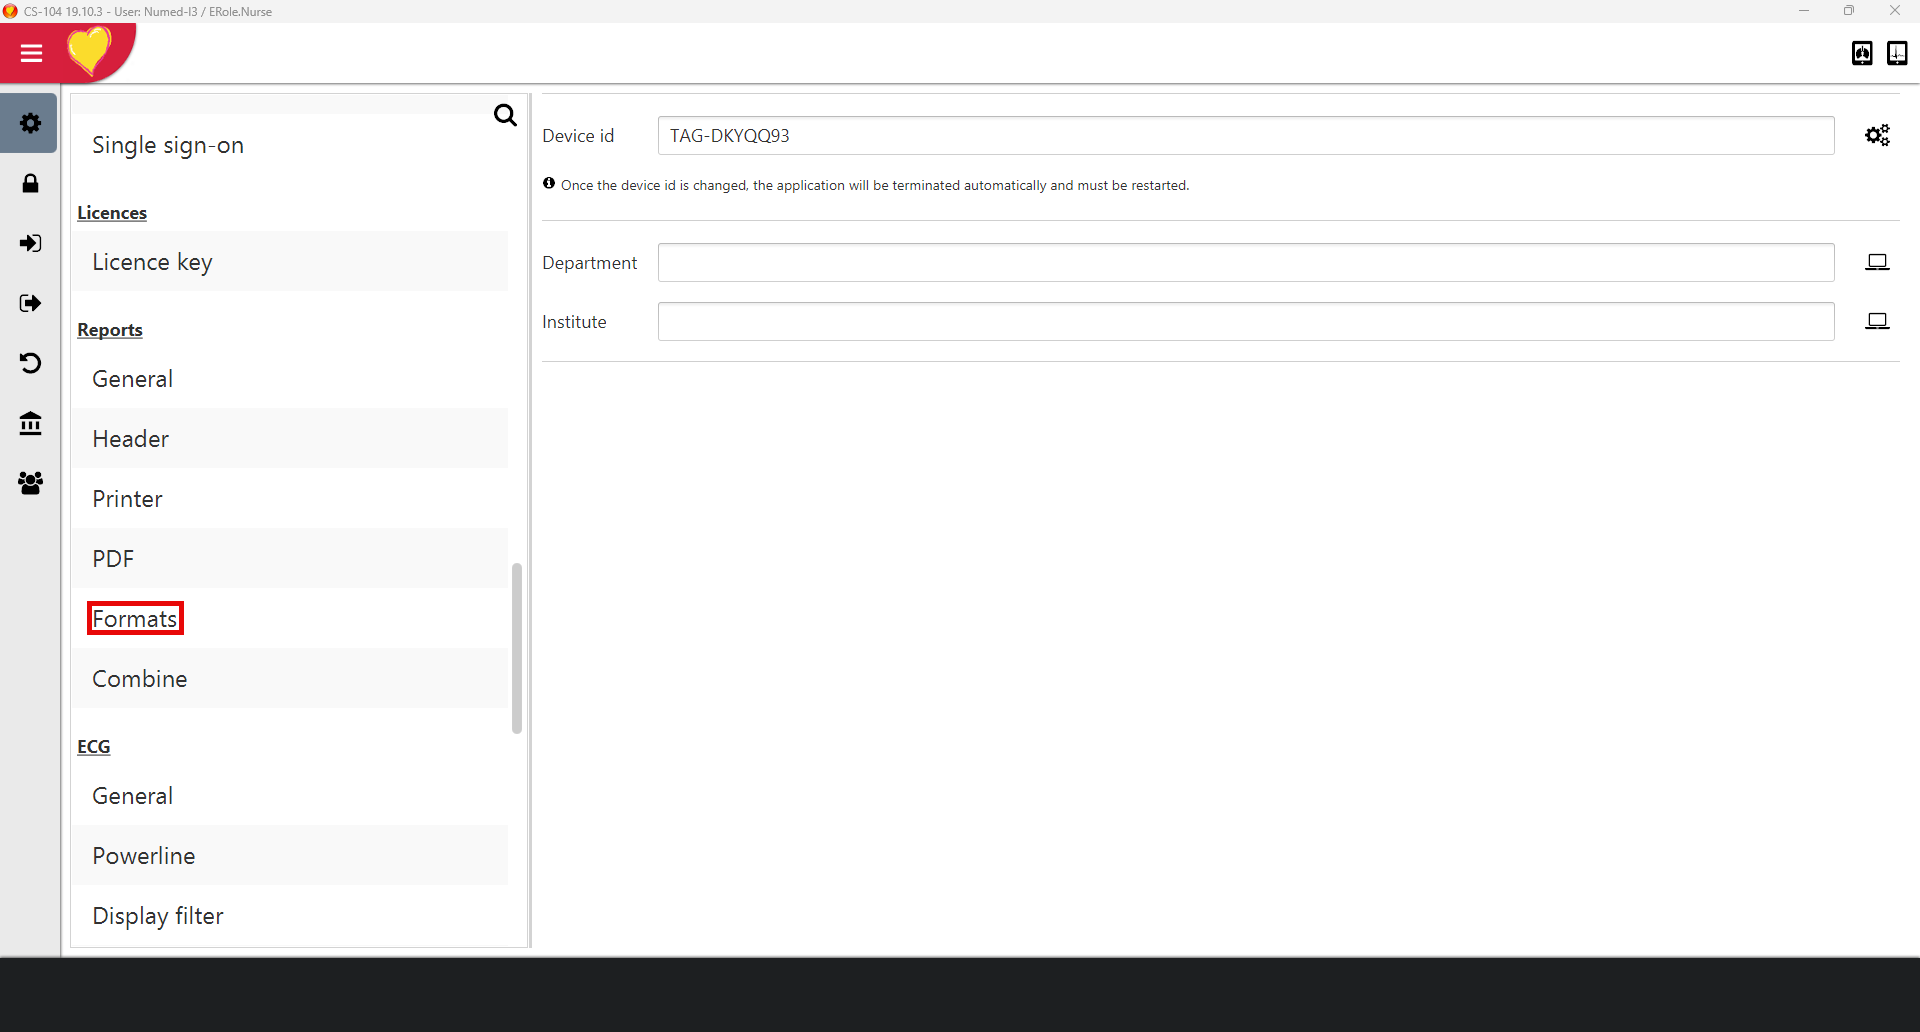Open the institution building sidebar icon
Screen dimensions: 1920x1032
pyautogui.click(x=30, y=423)
